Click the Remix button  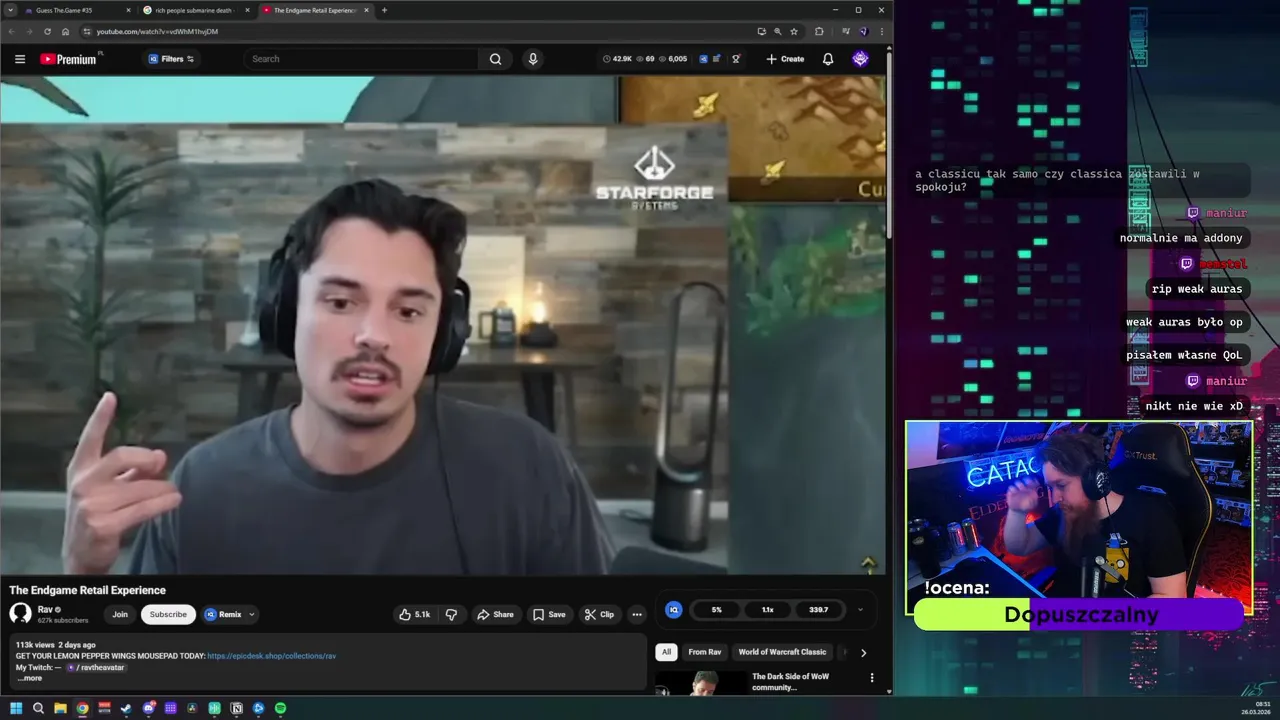click(x=223, y=614)
